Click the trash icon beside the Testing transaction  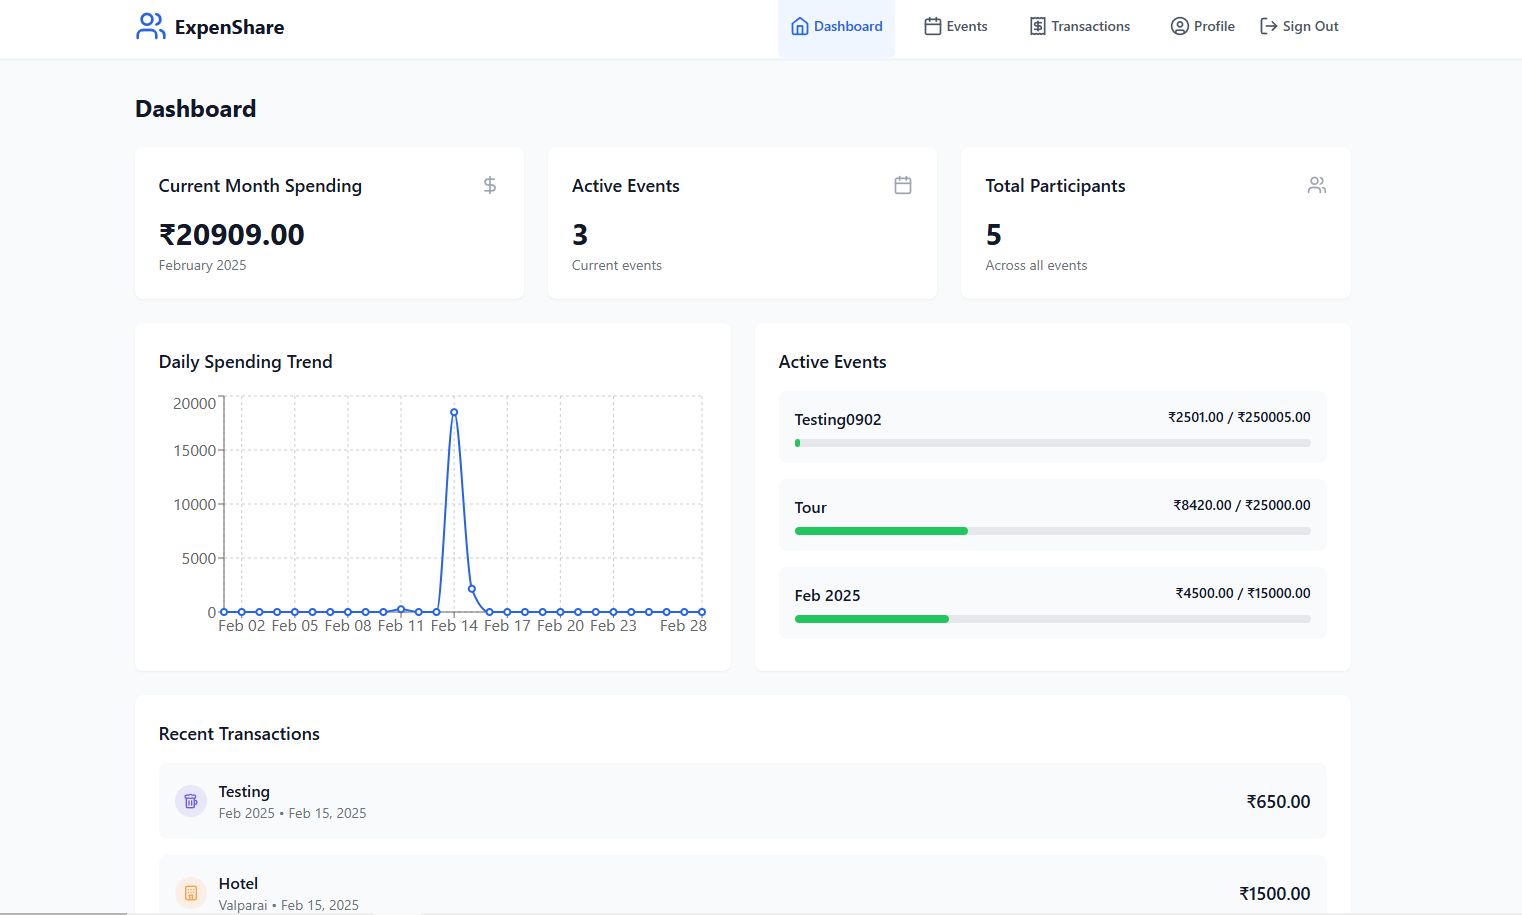pos(191,801)
